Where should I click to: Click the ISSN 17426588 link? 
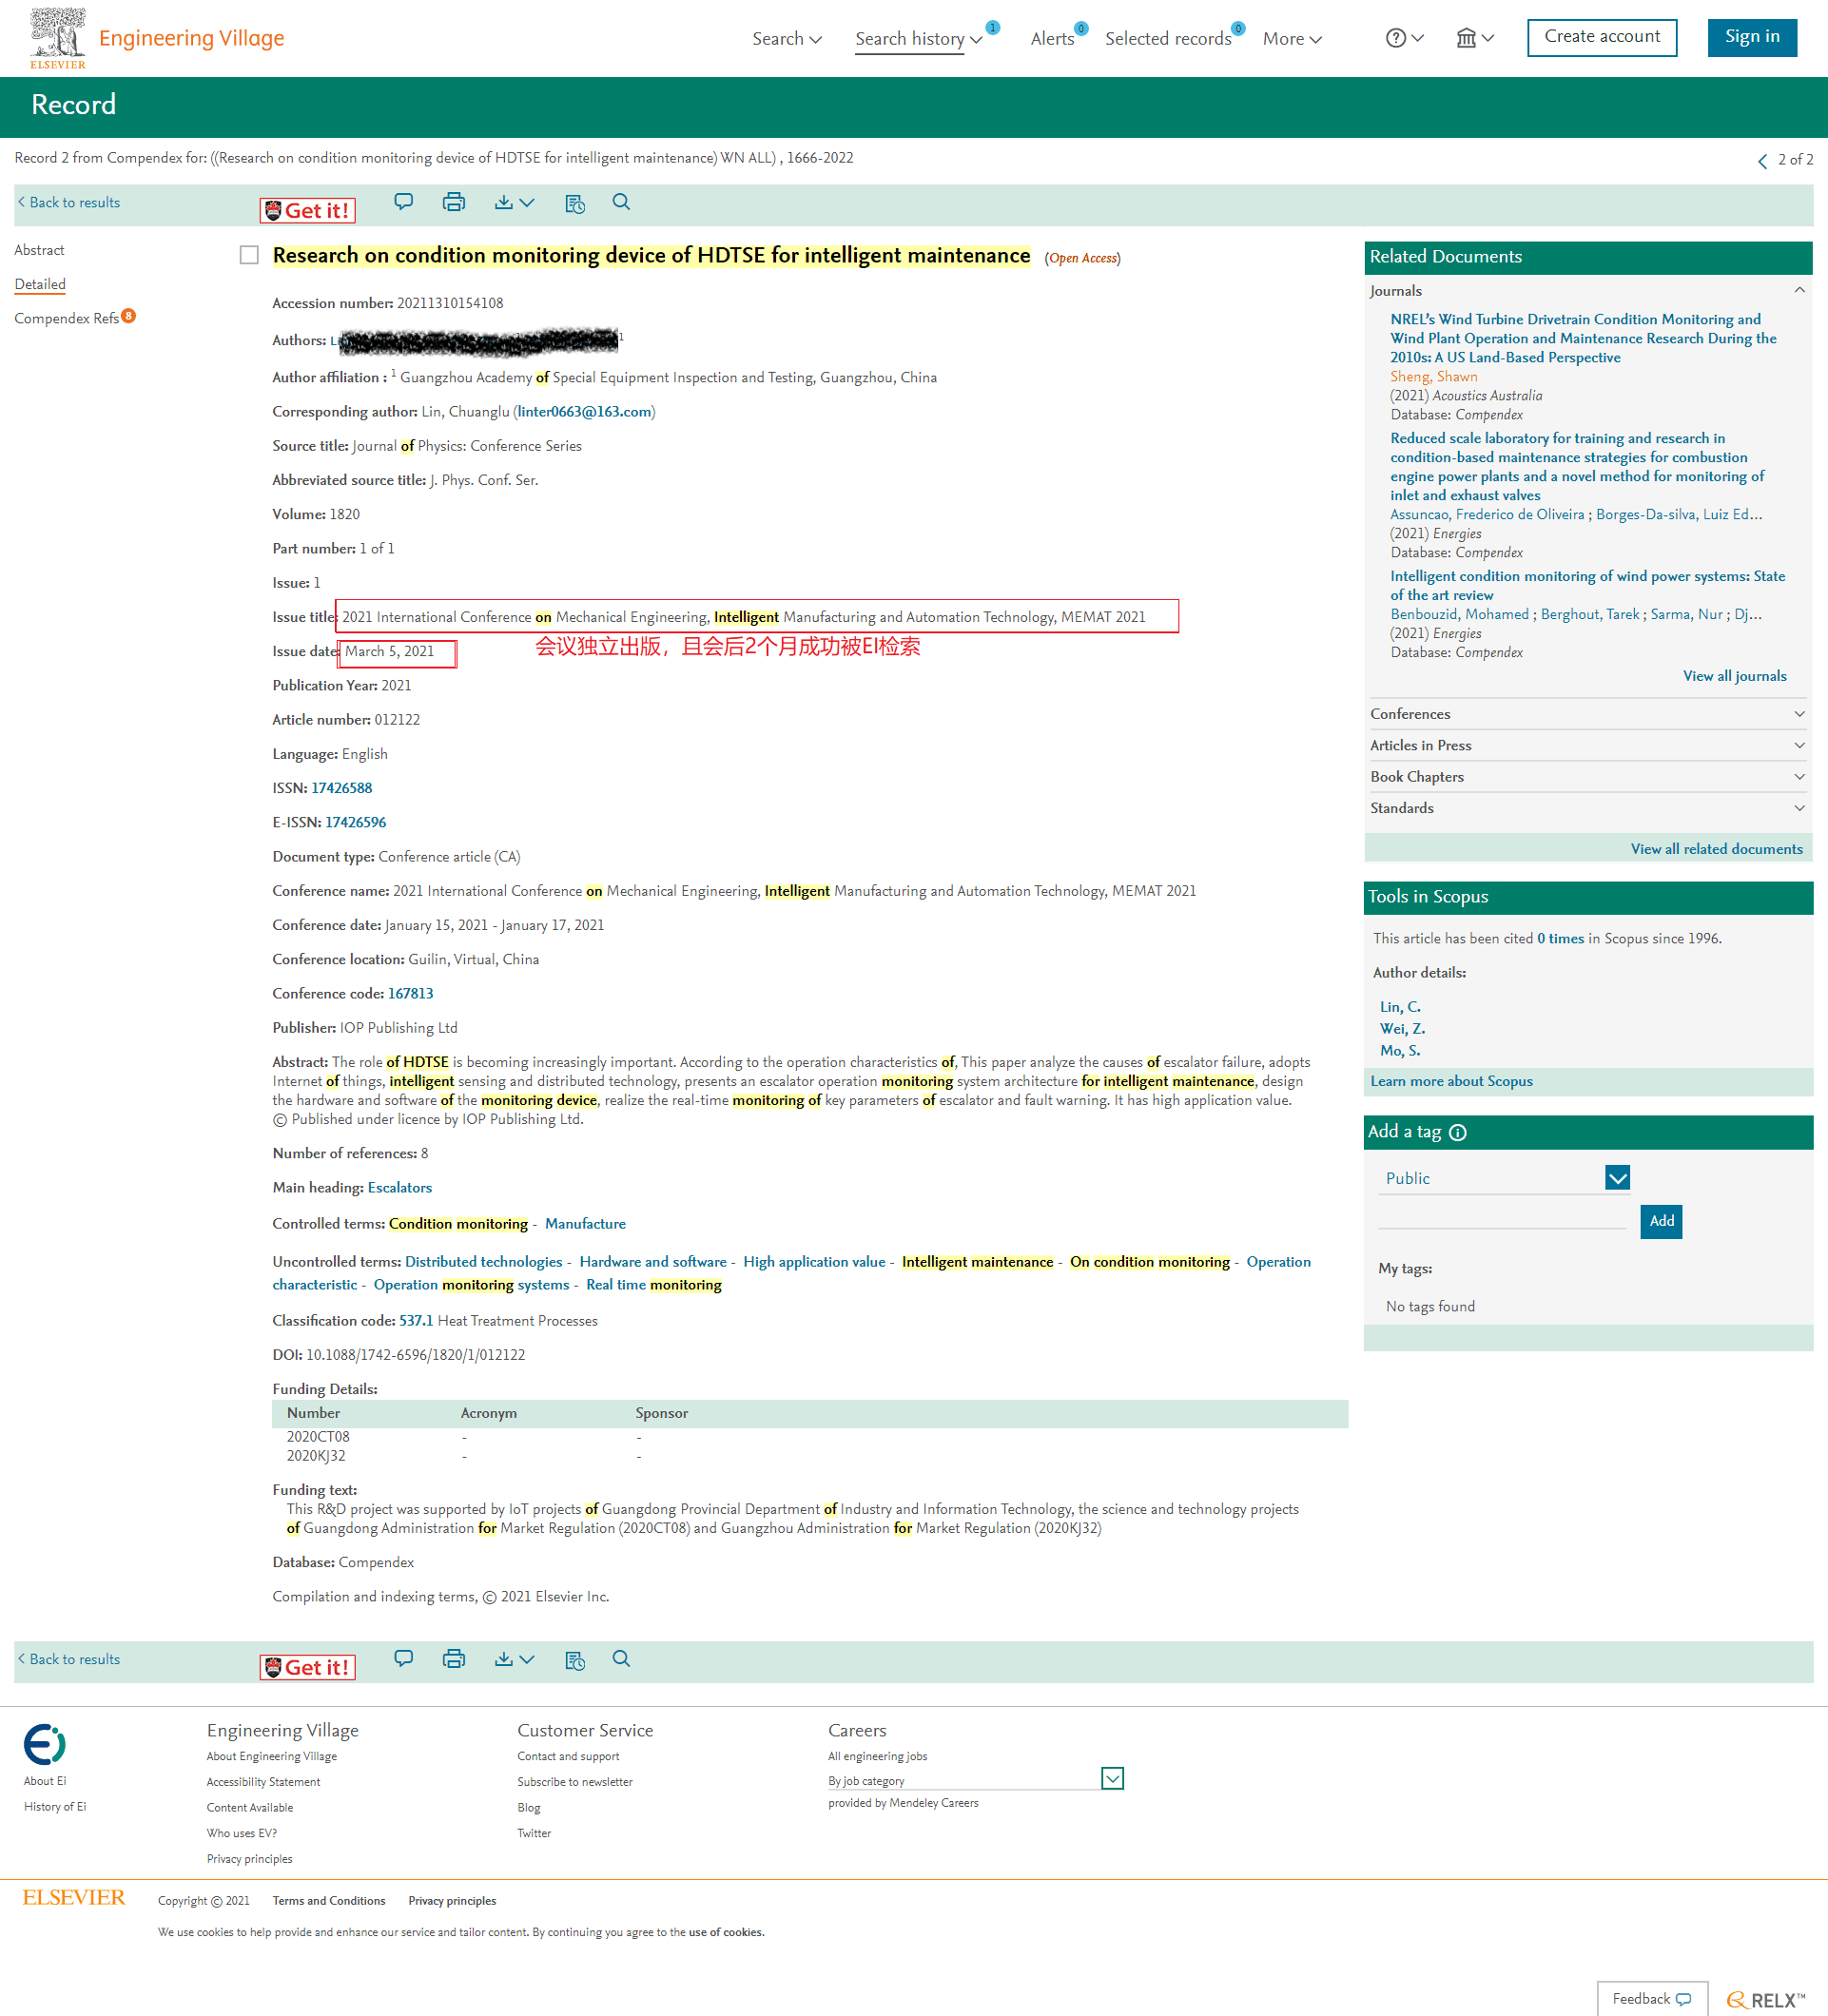tap(341, 788)
